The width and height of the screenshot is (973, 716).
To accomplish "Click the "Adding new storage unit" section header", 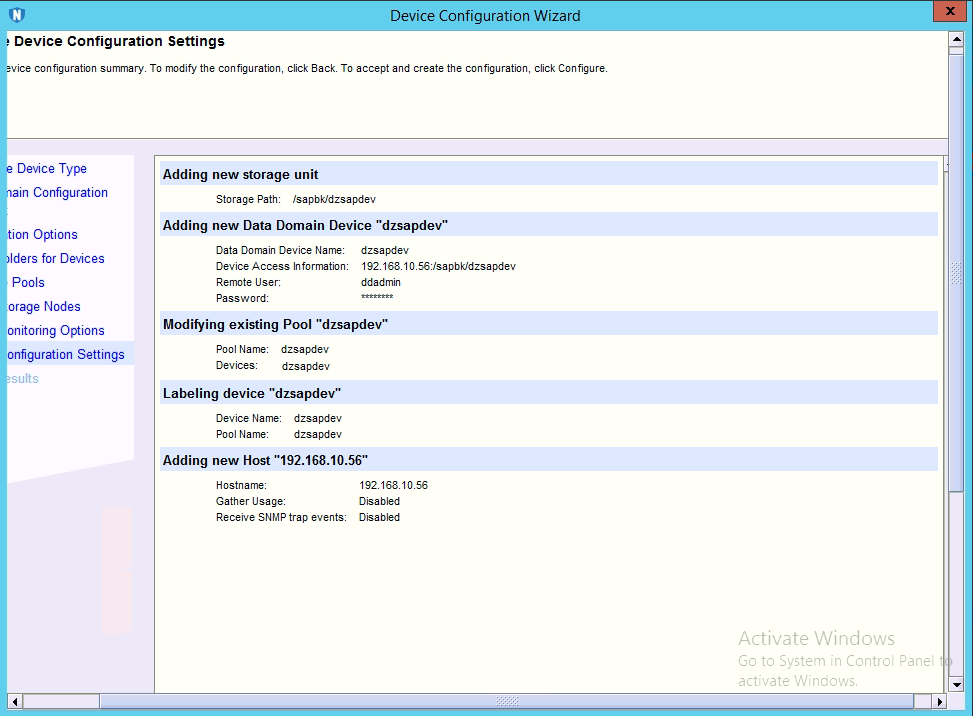I will tap(241, 175).
